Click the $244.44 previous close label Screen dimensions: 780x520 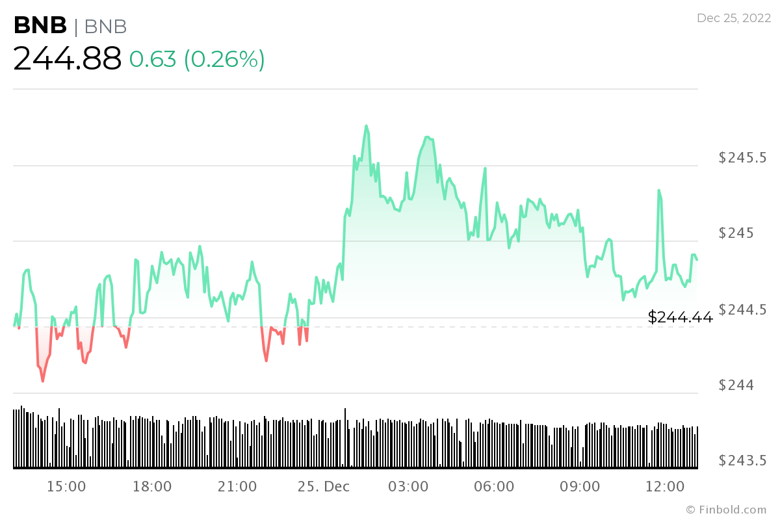(680, 317)
